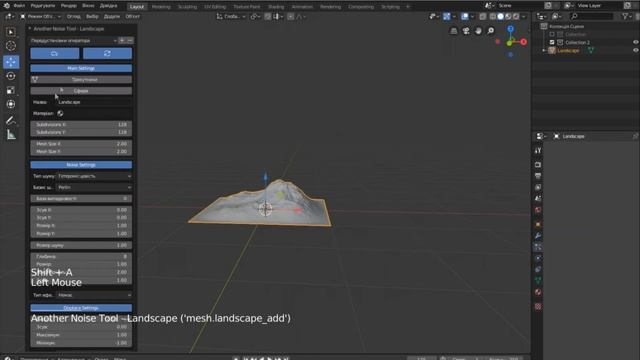Screen dimensions: 640x360
Task: Open the effect type dropdown
Action: click(94, 295)
